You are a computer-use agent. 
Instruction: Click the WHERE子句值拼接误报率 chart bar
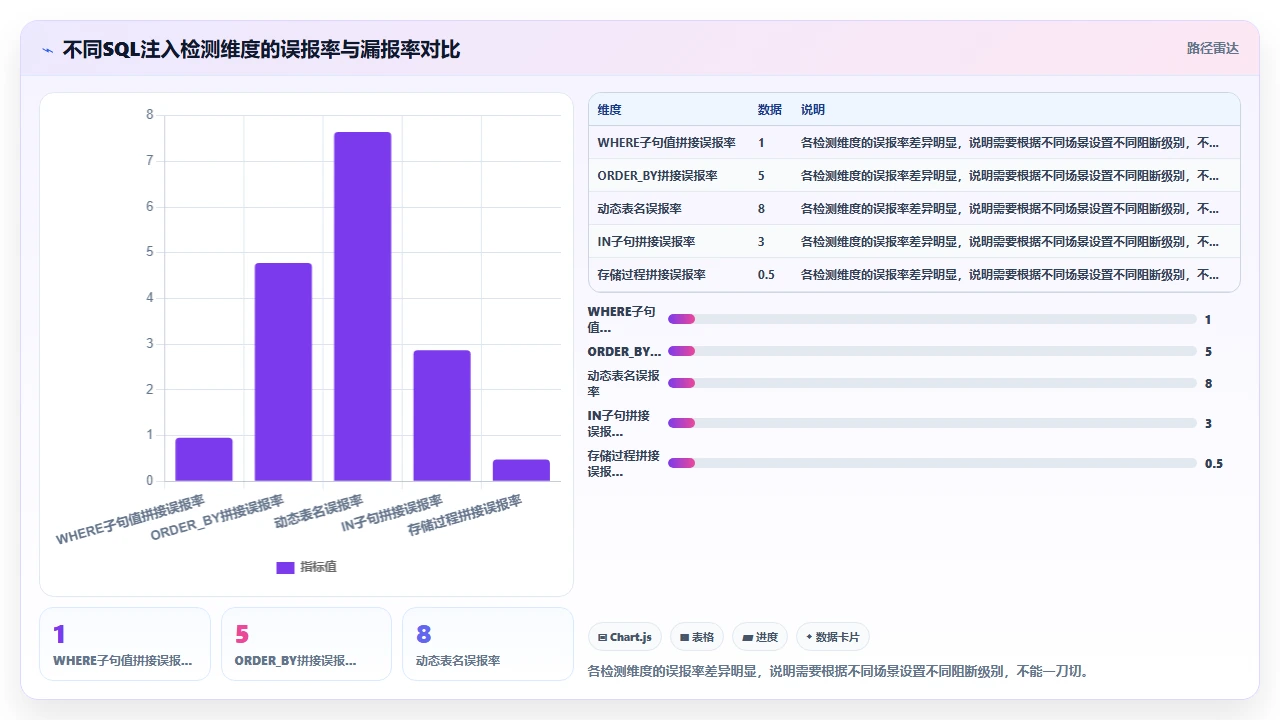click(204, 460)
